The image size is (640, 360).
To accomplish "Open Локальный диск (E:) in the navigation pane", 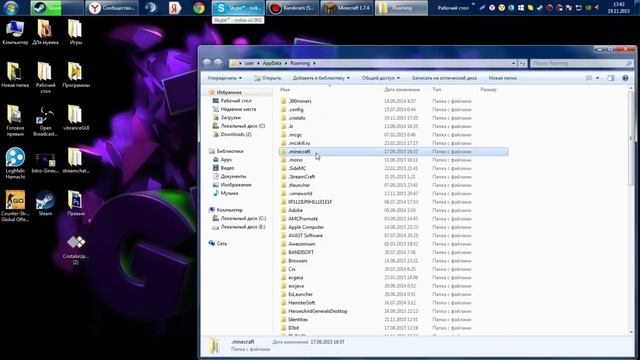I will 243,227.
